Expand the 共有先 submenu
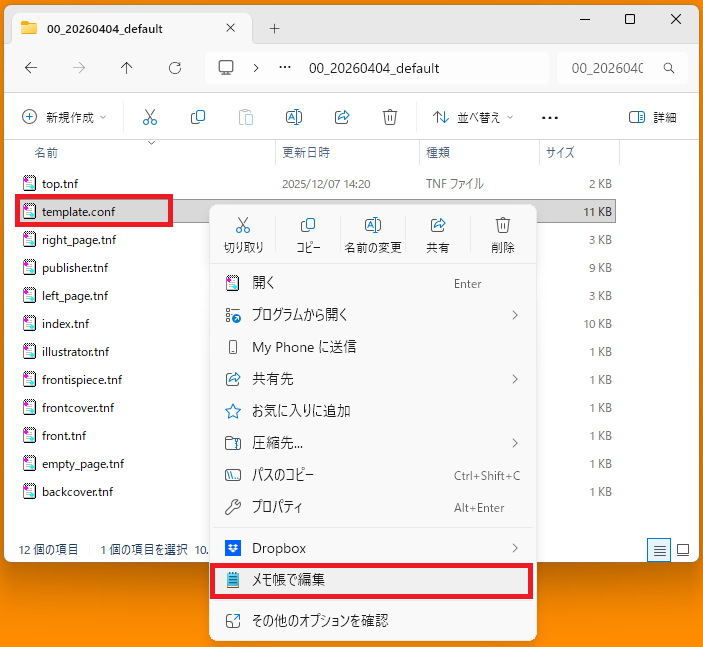Screen dimensions: 703x647 pos(515,379)
